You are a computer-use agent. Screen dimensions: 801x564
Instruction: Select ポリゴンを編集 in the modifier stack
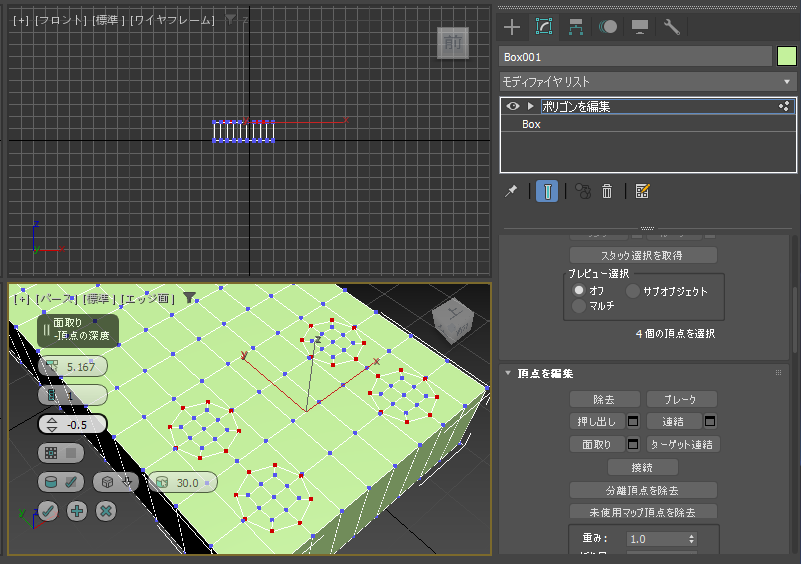click(576, 106)
